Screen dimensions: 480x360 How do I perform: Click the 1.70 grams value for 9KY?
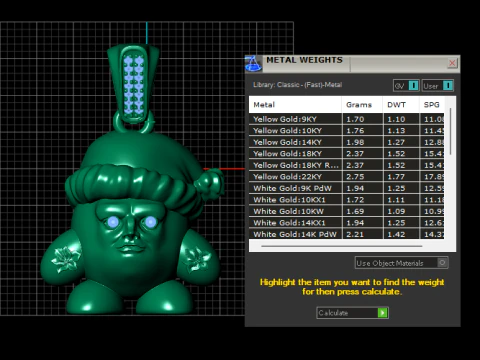tap(355, 119)
